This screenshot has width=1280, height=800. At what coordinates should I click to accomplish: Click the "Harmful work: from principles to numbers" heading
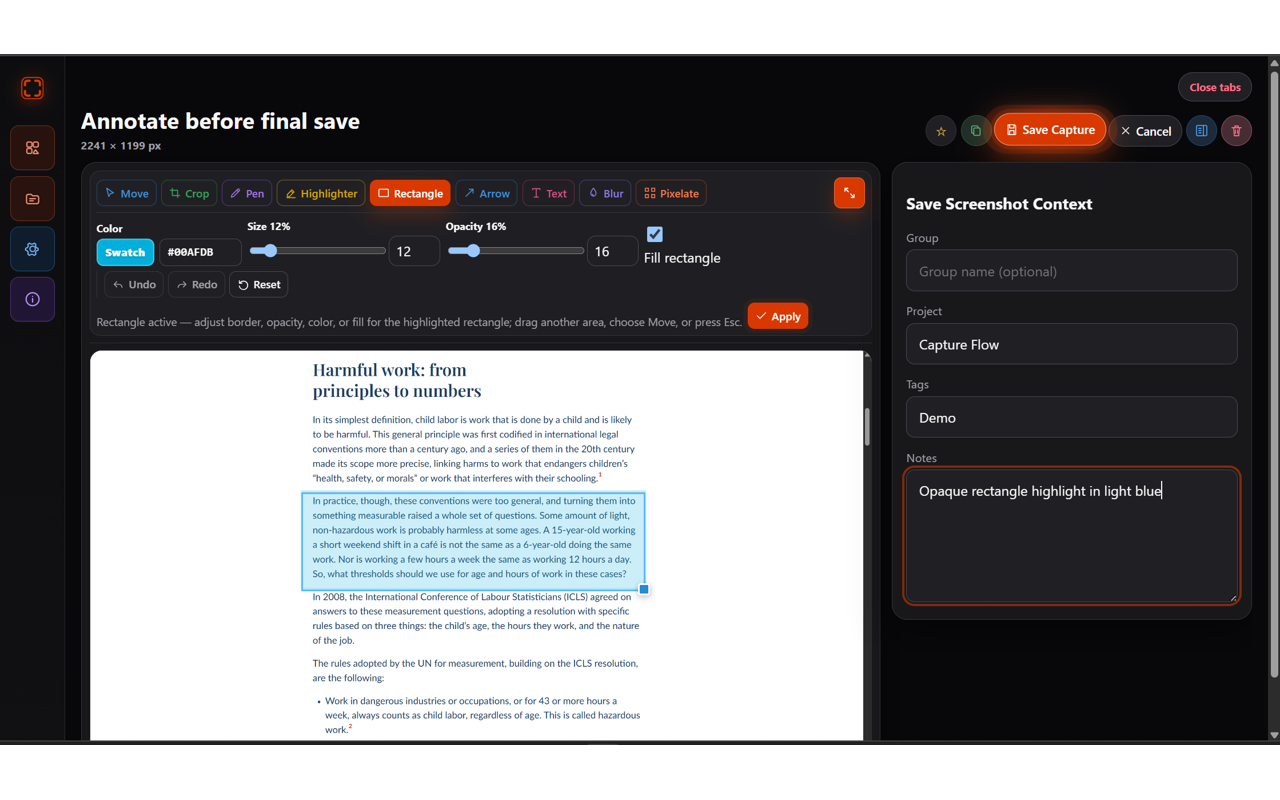point(397,380)
